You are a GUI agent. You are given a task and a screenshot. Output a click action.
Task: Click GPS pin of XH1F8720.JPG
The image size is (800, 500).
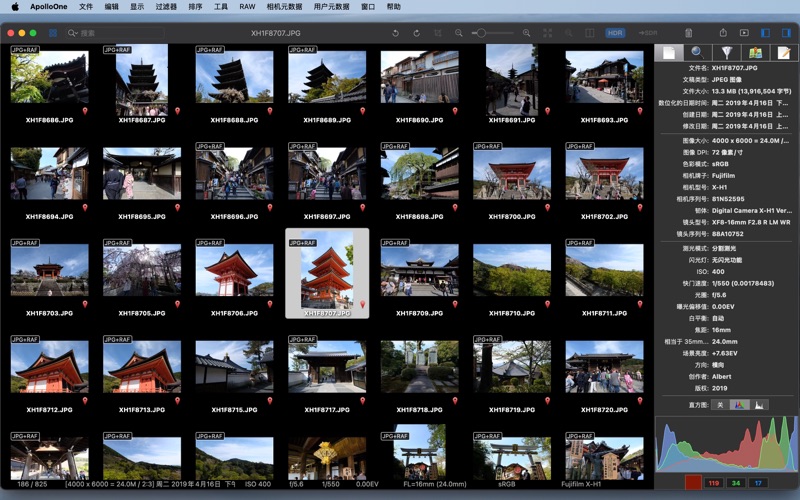[x=640, y=401]
